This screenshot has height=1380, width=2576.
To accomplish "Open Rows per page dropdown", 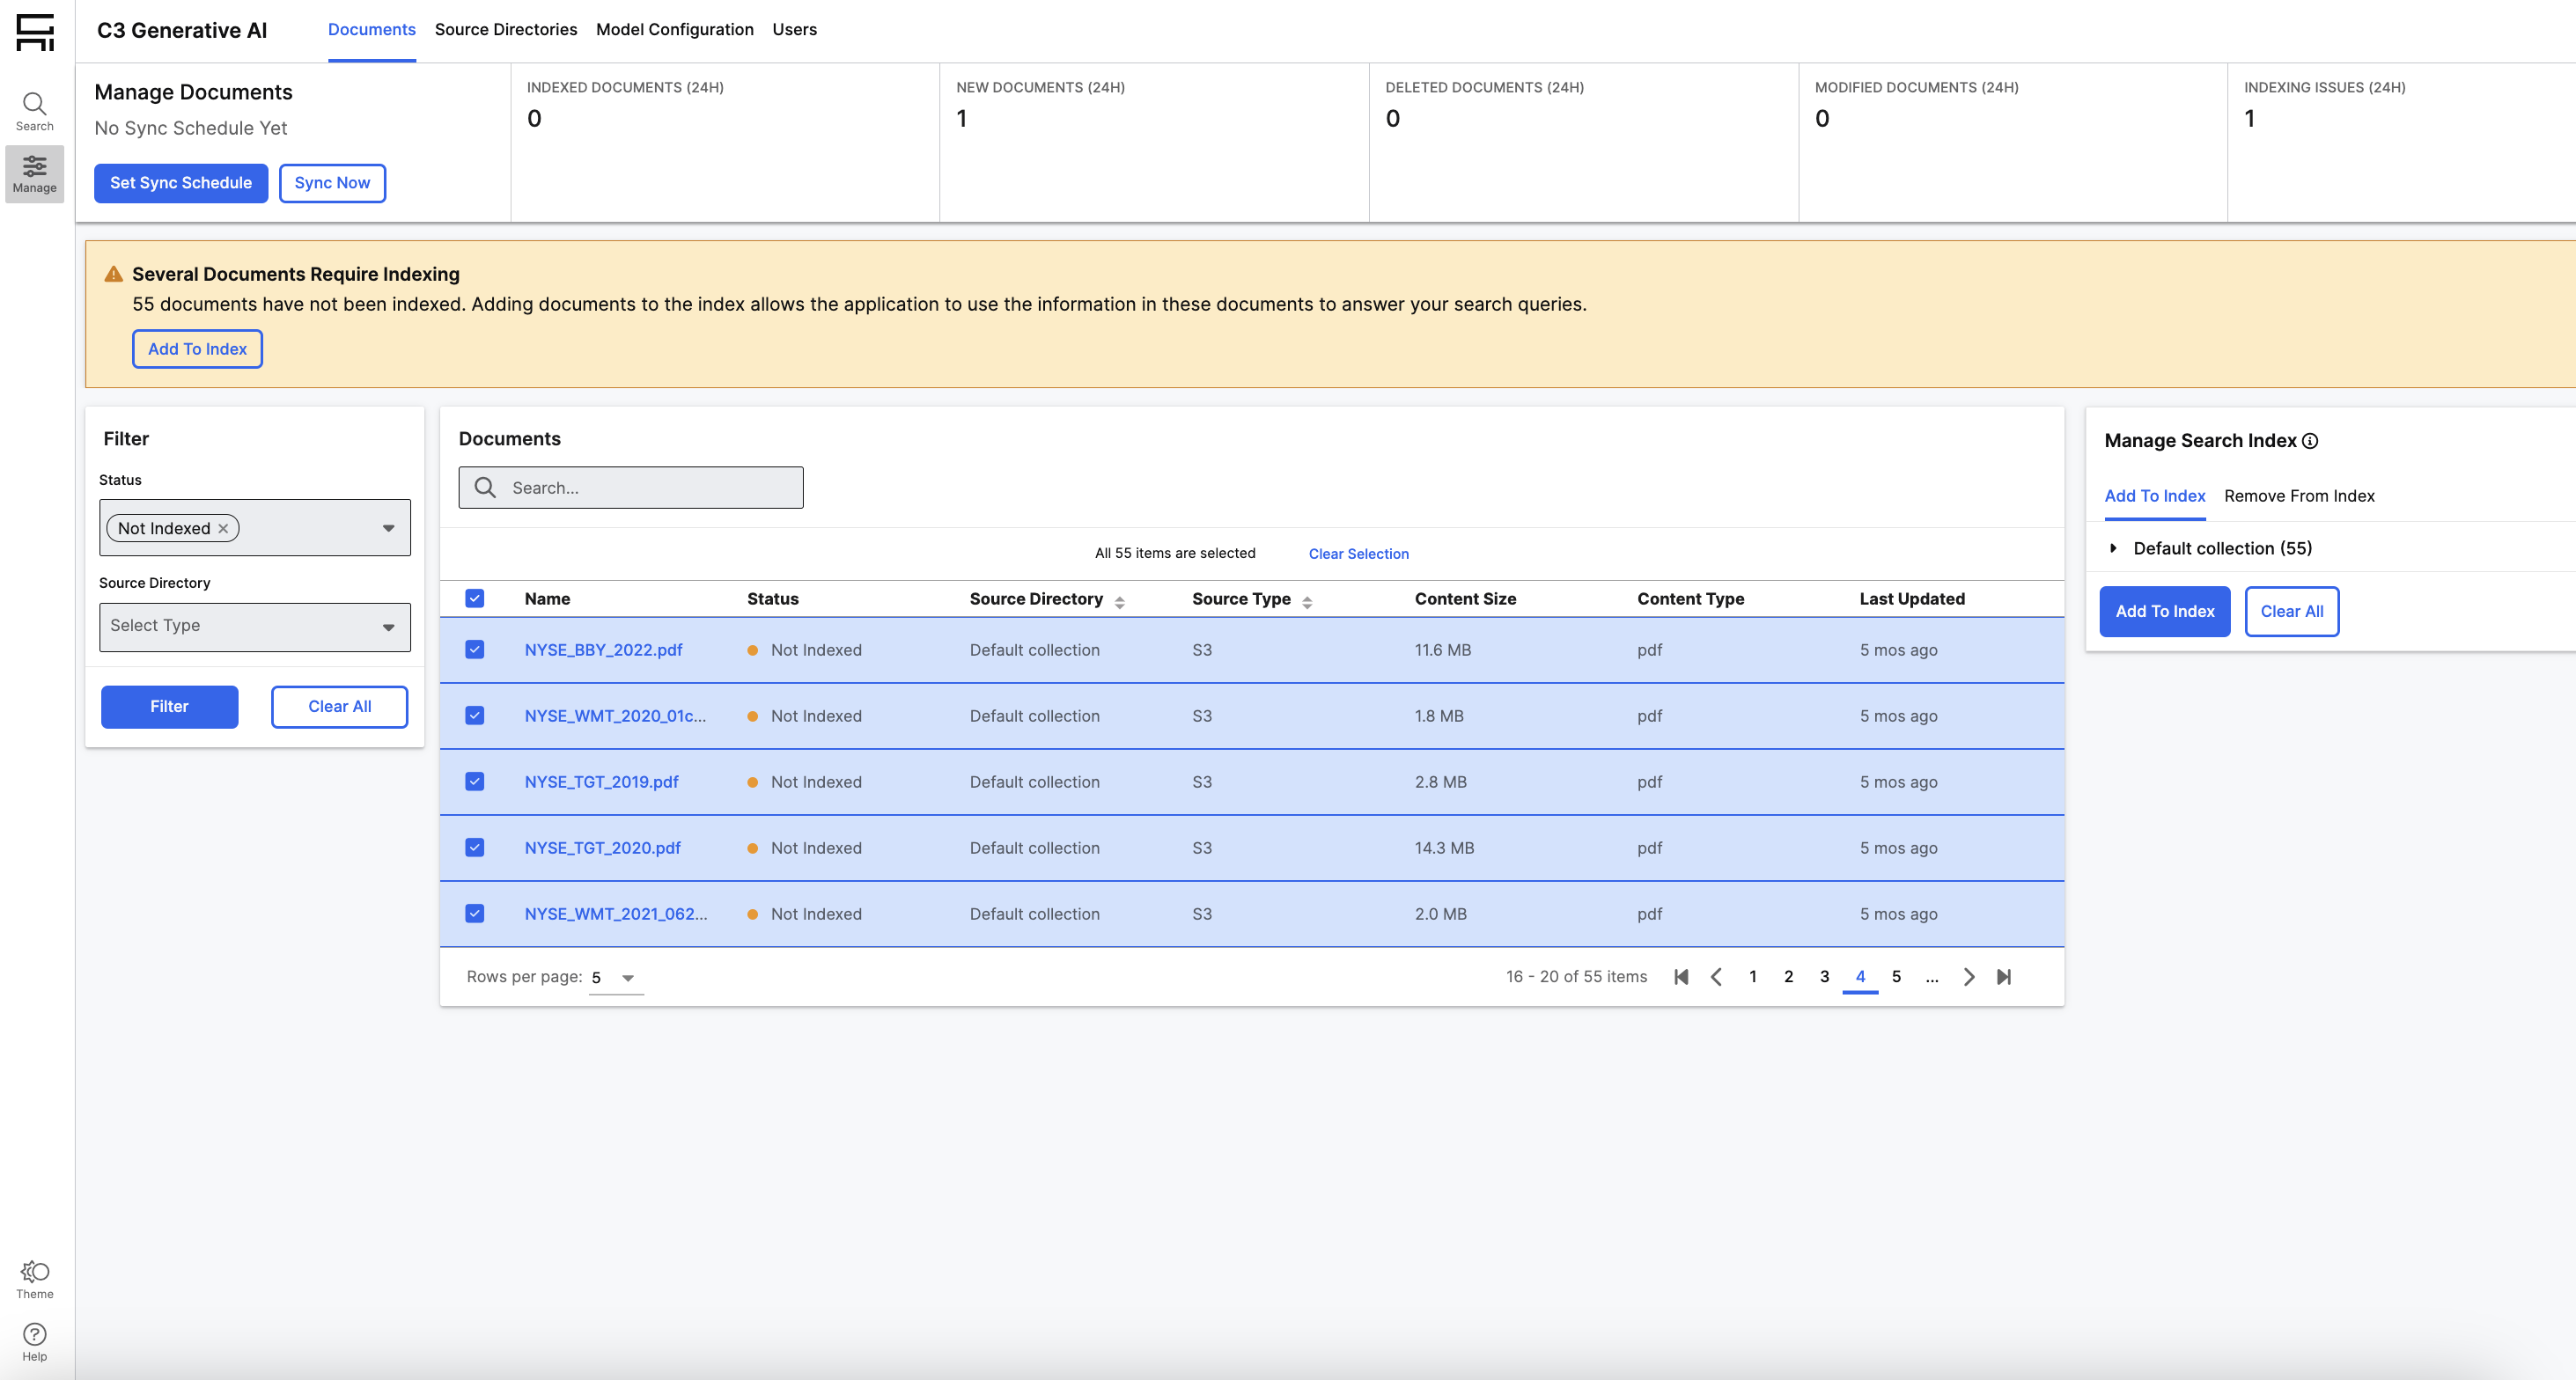I will (615, 978).
